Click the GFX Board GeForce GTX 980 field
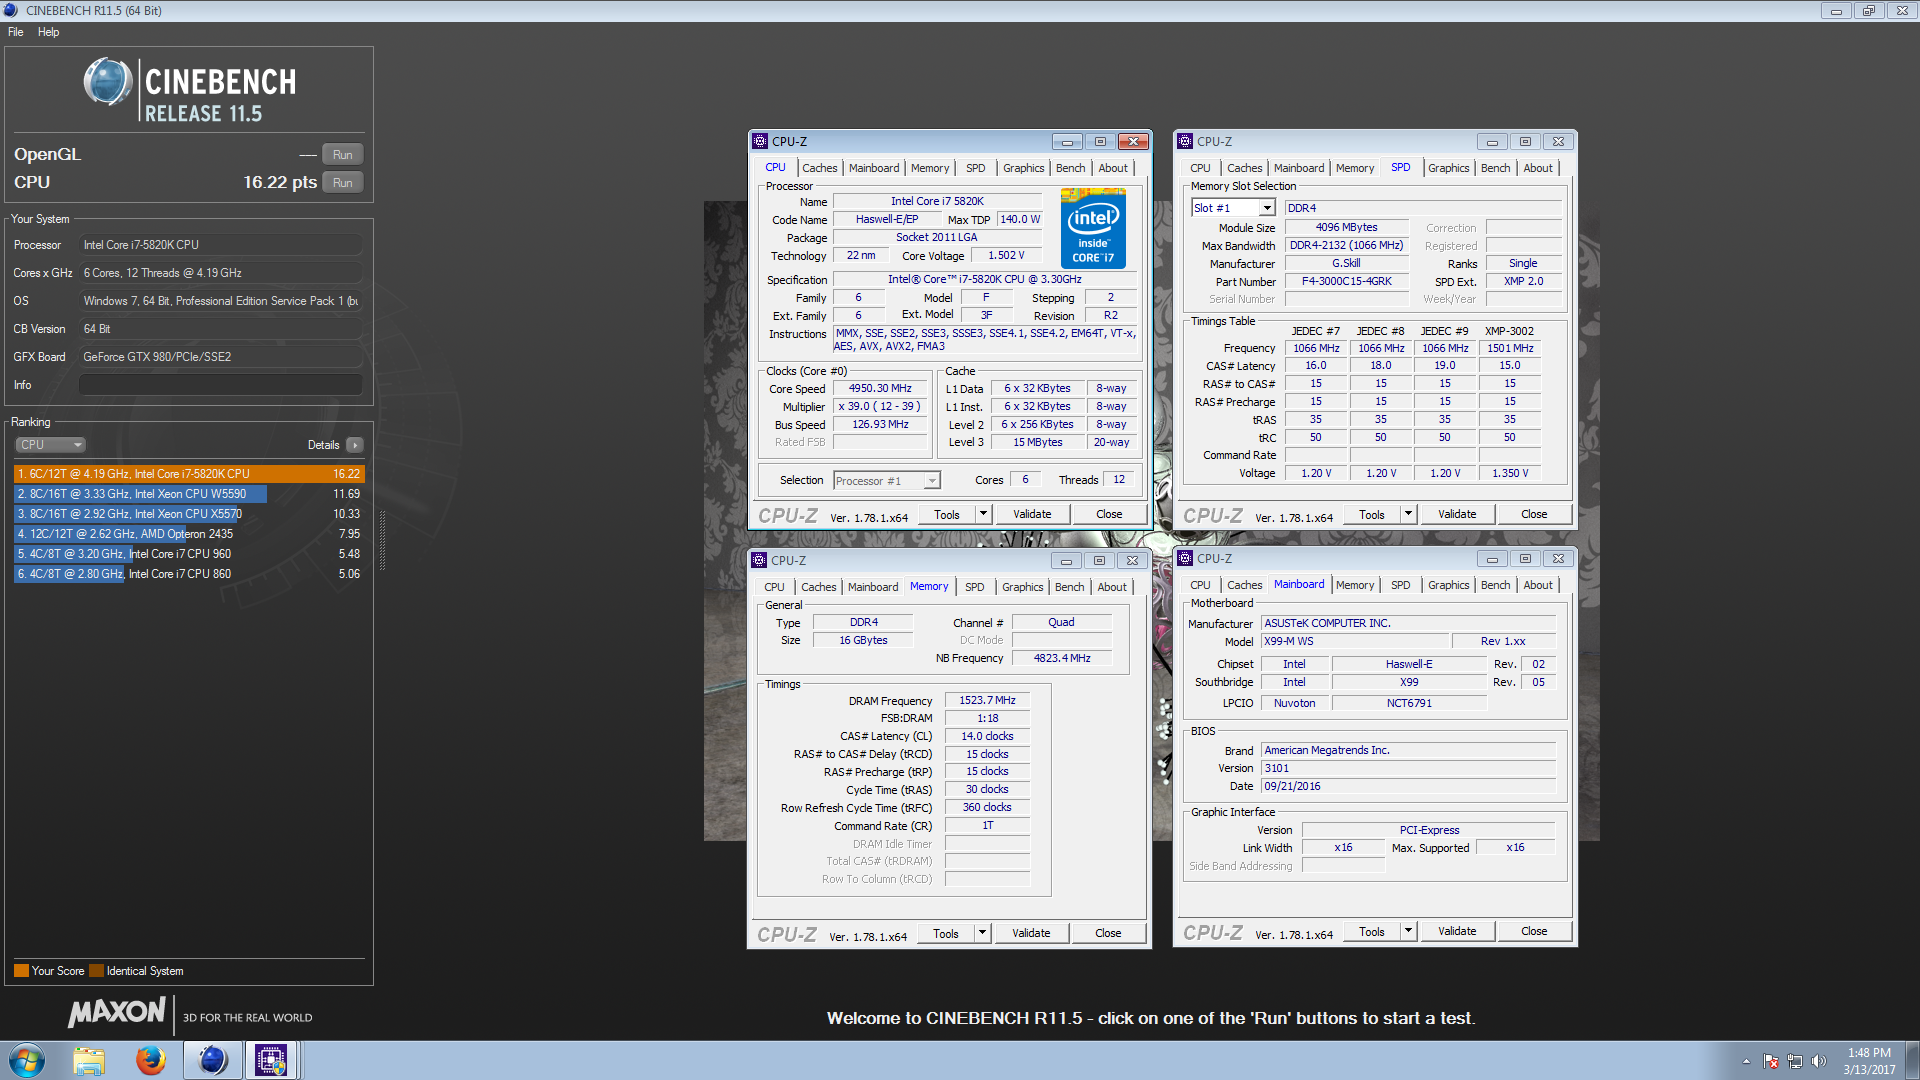The height and width of the screenshot is (1080, 1920). point(220,357)
